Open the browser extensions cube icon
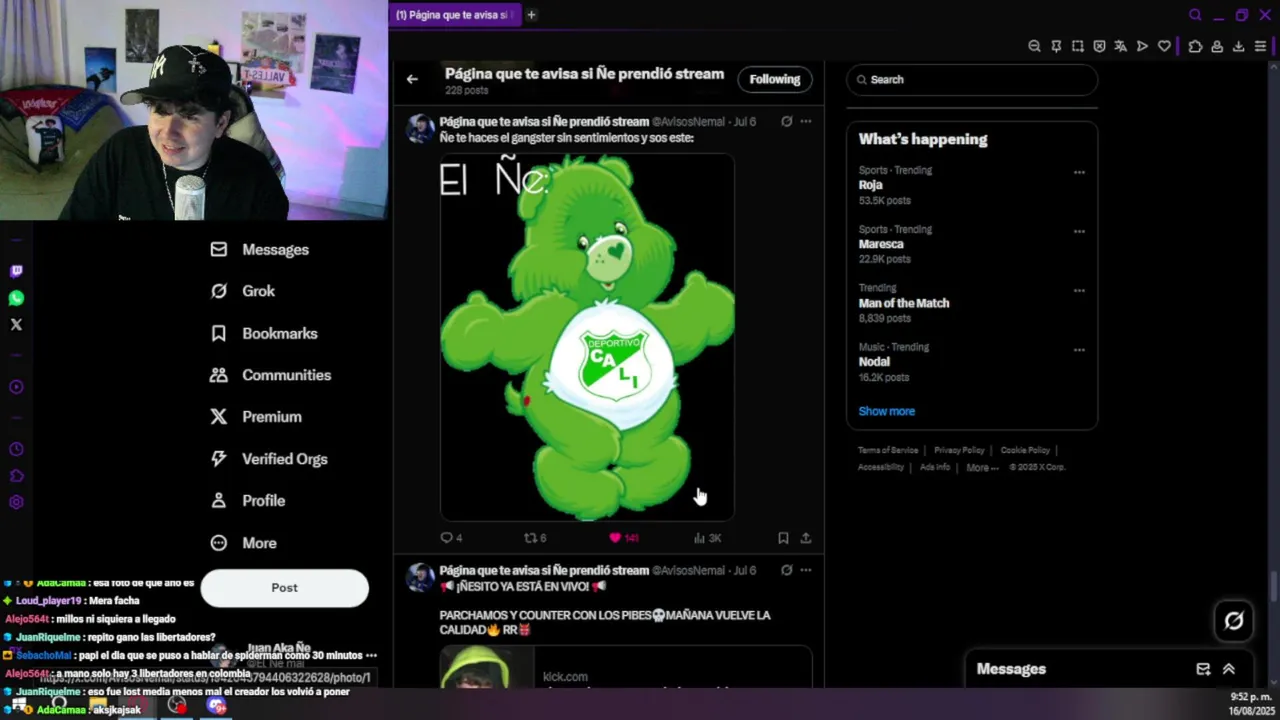The width and height of the screenshot is (1280, 720). [x=1195, y=46]
